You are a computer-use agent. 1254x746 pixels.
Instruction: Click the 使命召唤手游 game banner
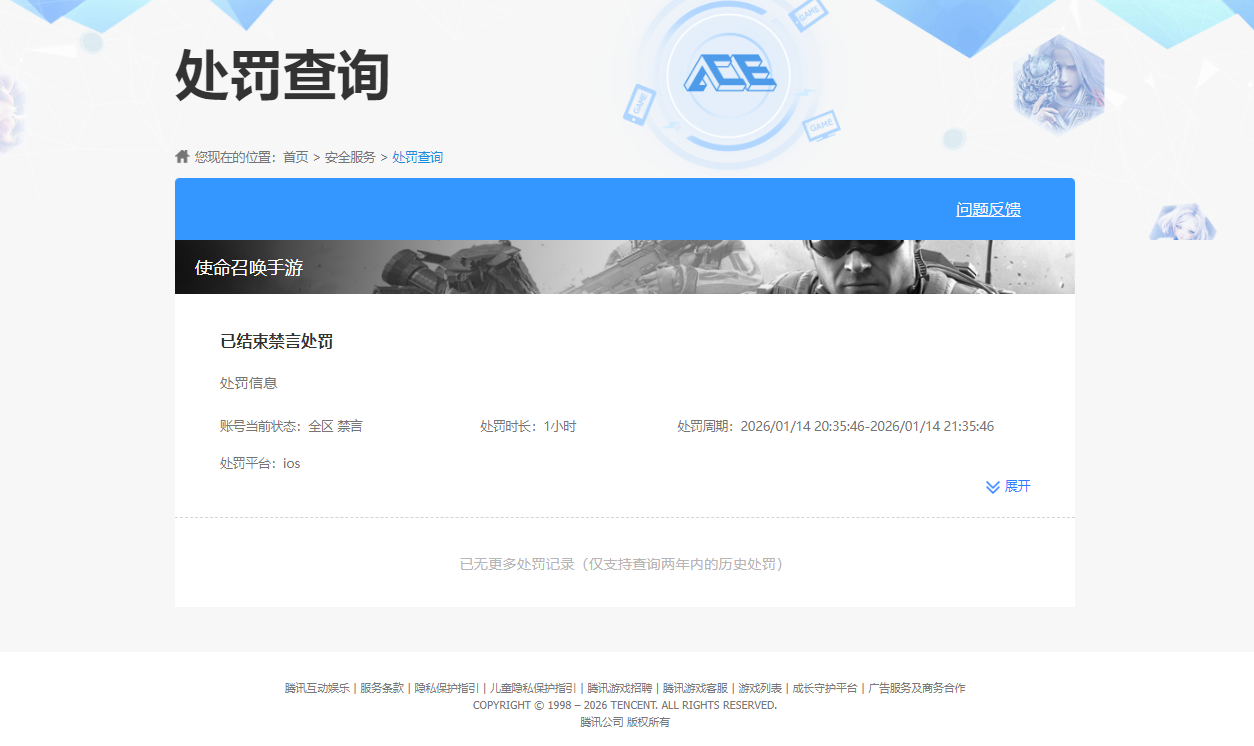click(x=625, y=267)
